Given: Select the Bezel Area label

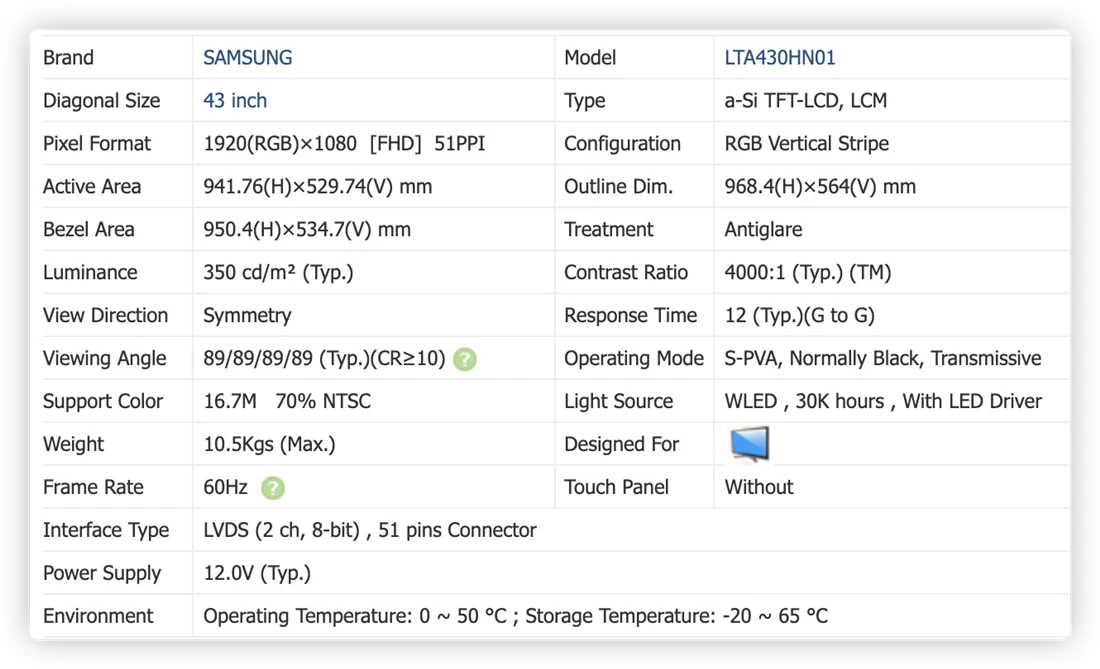Looking at the screenshot, I should pos(88,229).
